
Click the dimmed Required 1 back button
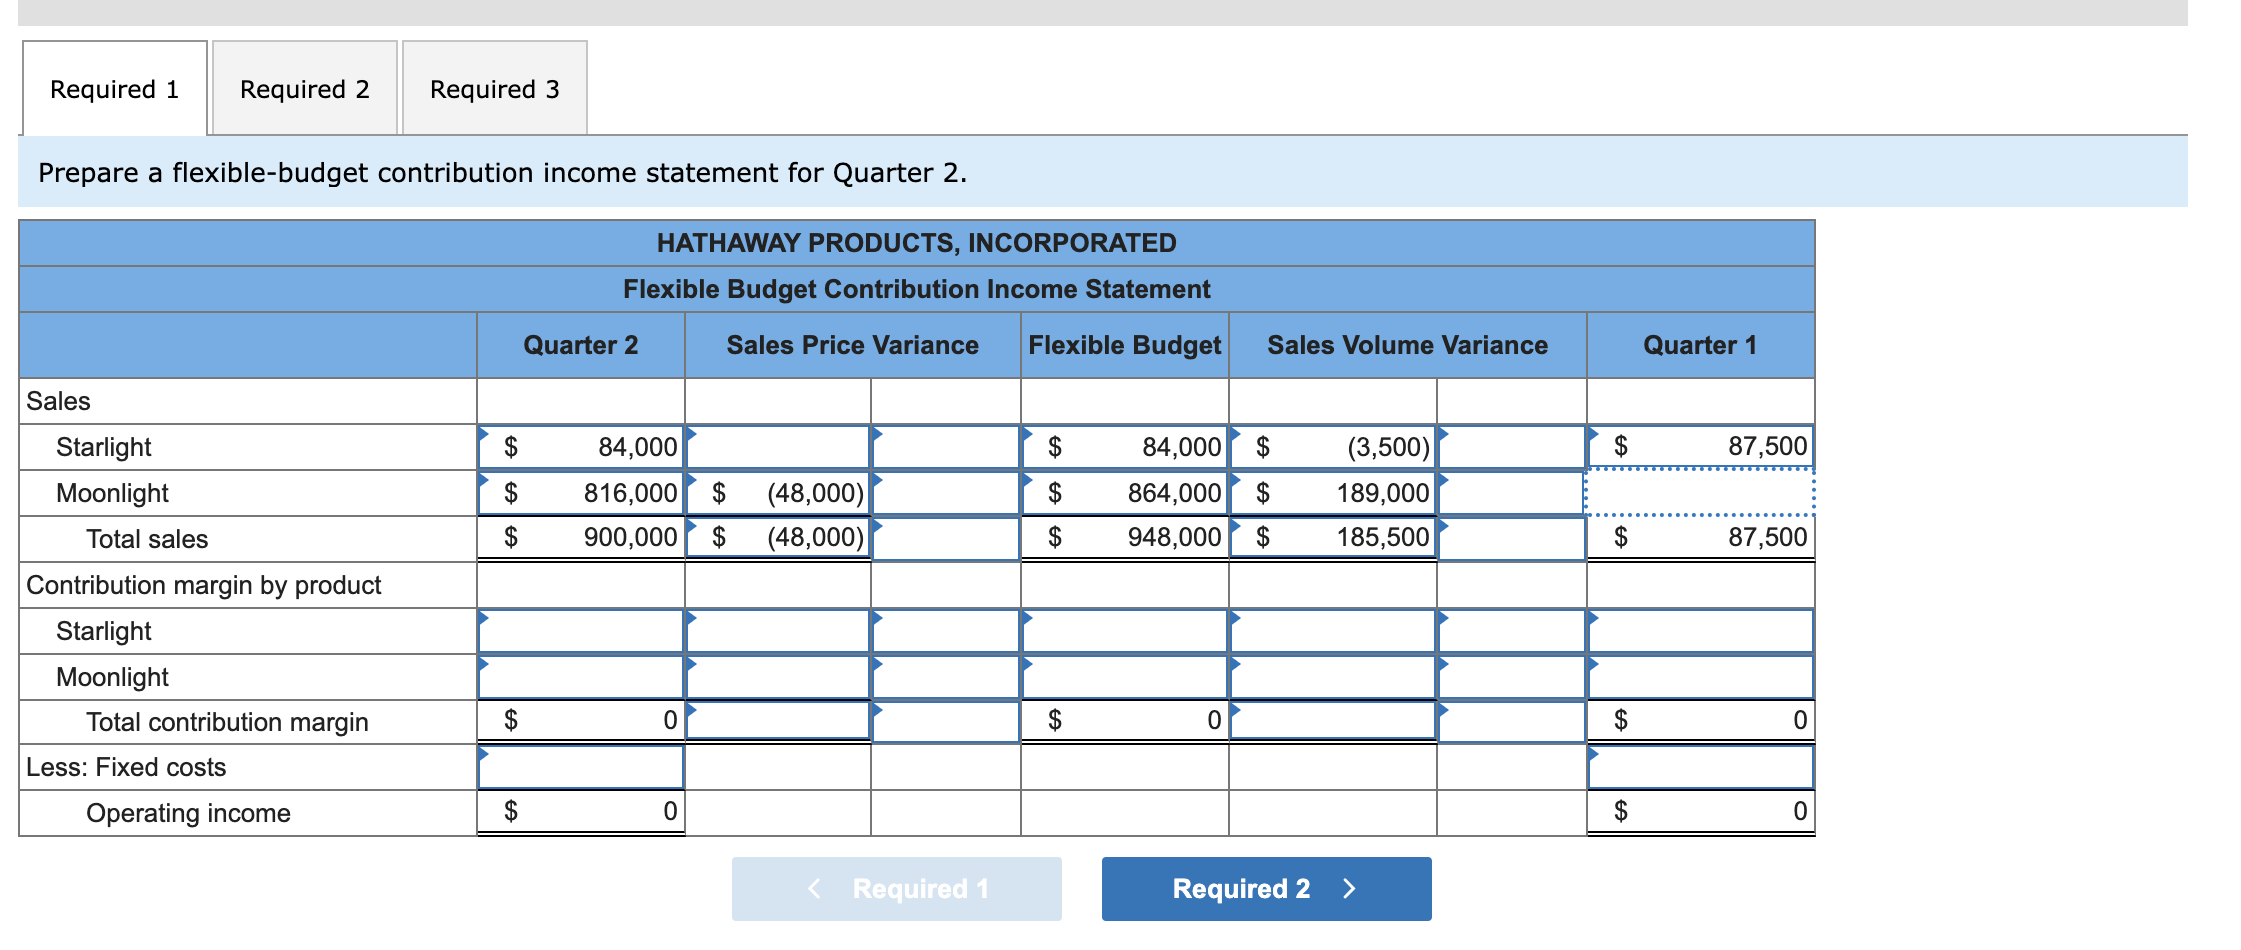[896, 888]
